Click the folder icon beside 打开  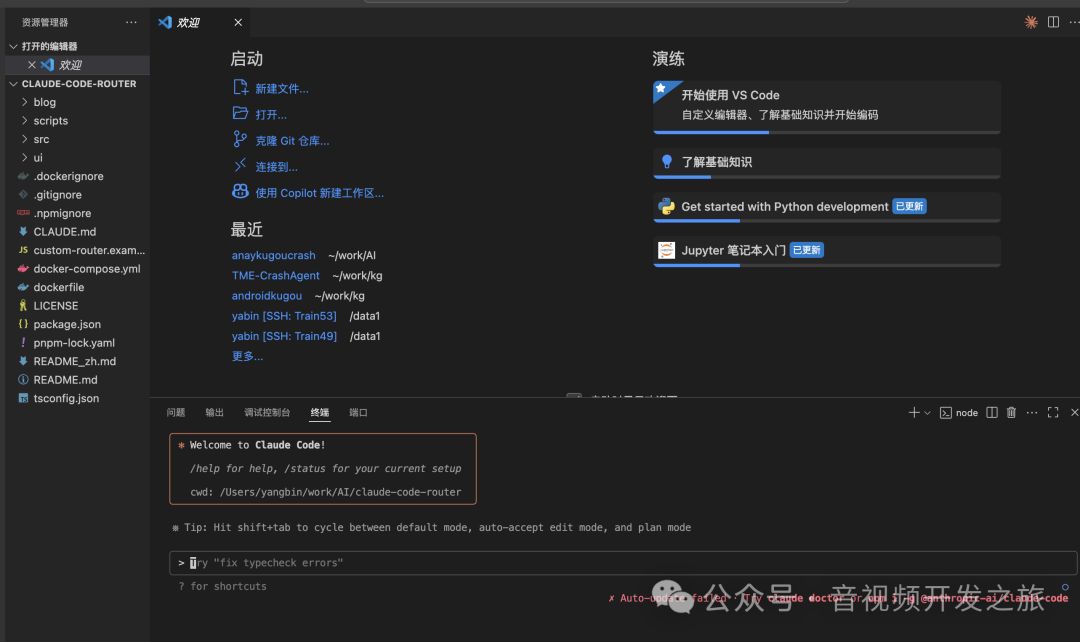click(240, 113)
